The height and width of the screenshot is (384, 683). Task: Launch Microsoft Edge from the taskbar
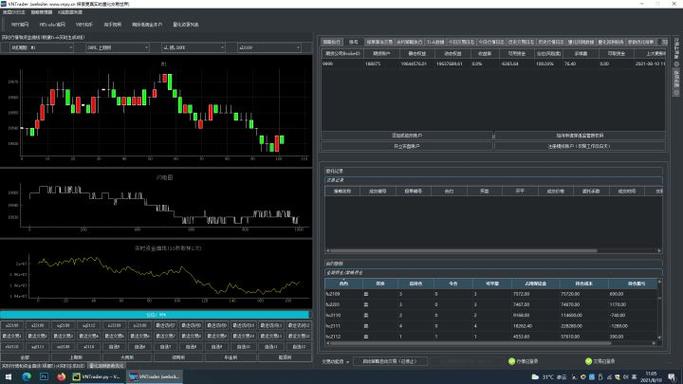click(x=26, y=377)
